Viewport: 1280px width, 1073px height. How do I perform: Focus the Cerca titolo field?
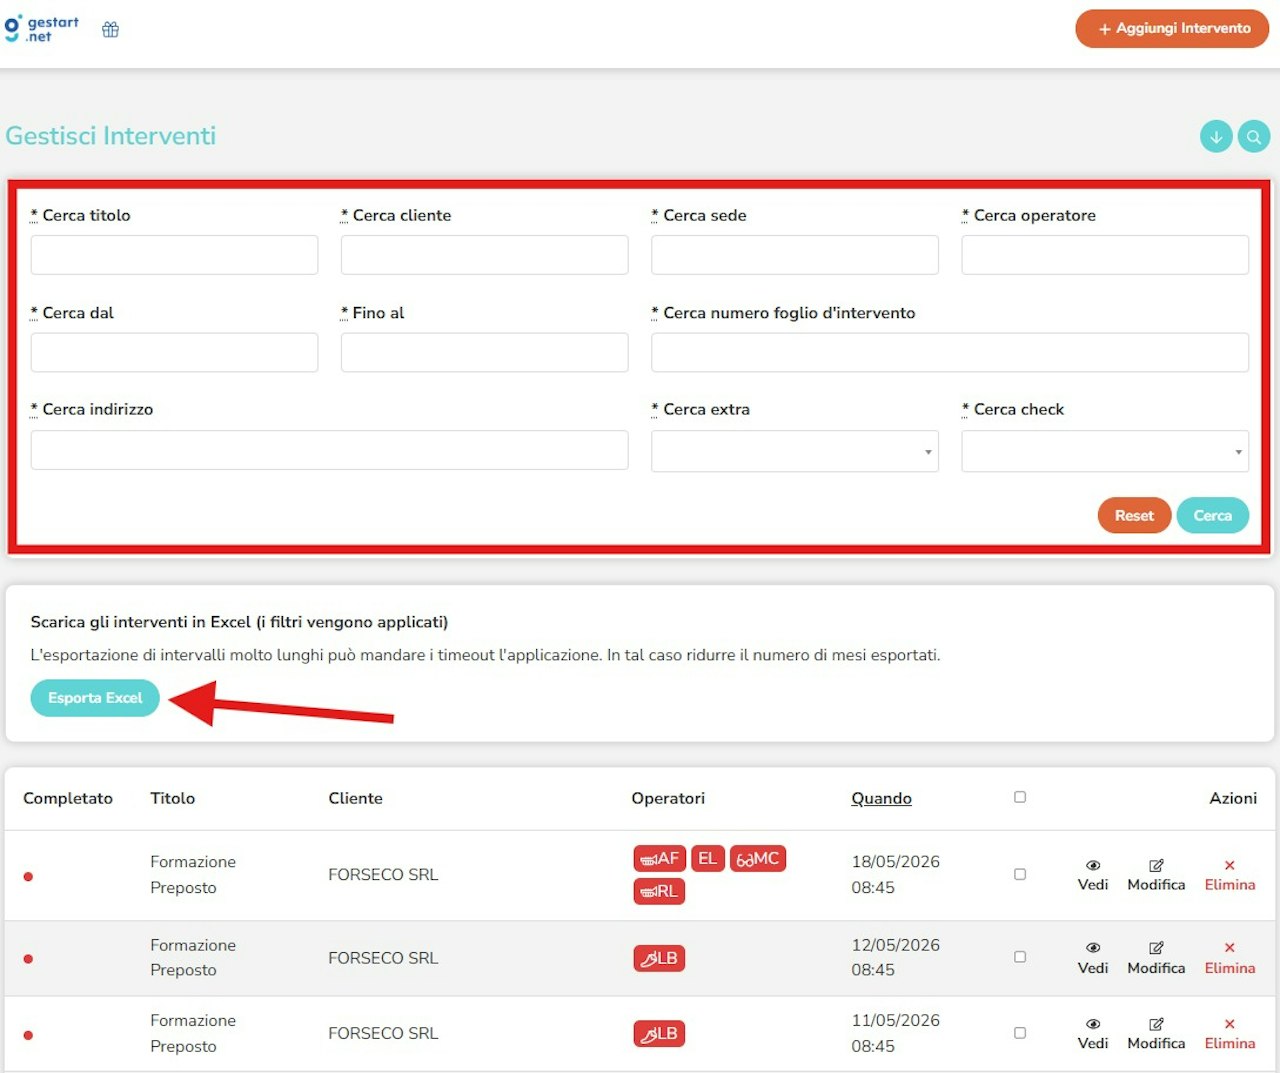pyautogui.click(x=174, y=255)
